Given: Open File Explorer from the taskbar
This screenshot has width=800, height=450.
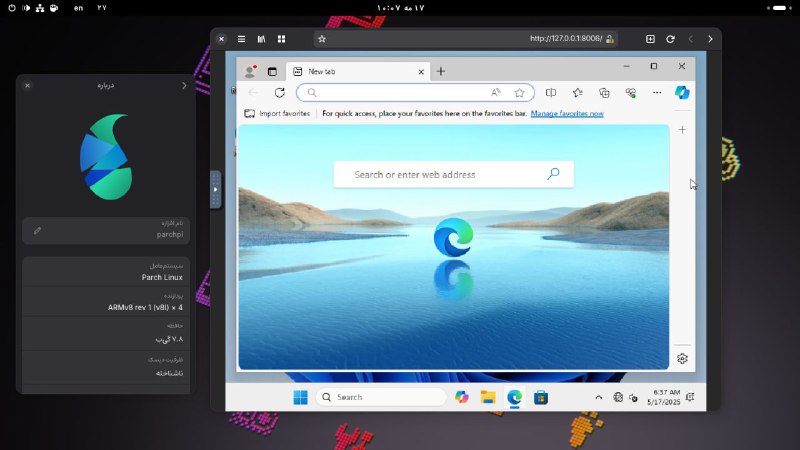Looking at the screenshot, I should tap(488, 397).
